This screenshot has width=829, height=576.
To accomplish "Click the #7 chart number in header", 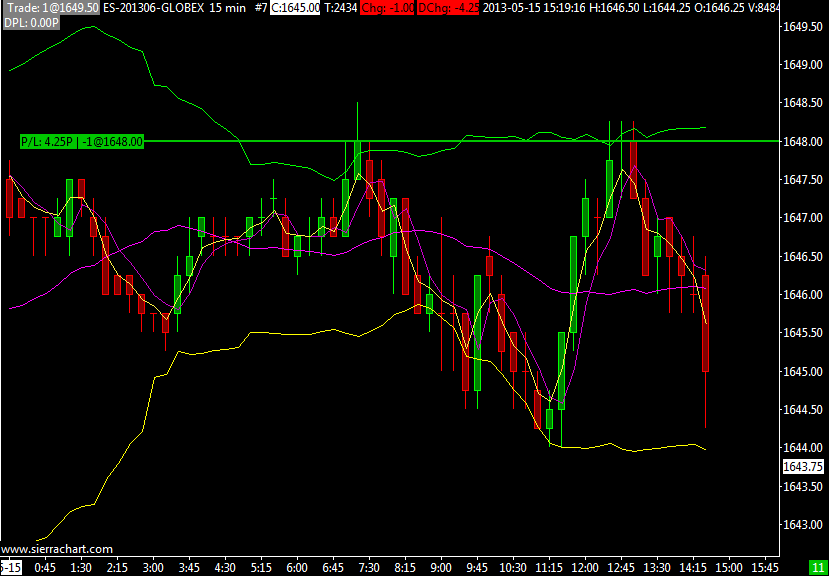I will [260, 8].
